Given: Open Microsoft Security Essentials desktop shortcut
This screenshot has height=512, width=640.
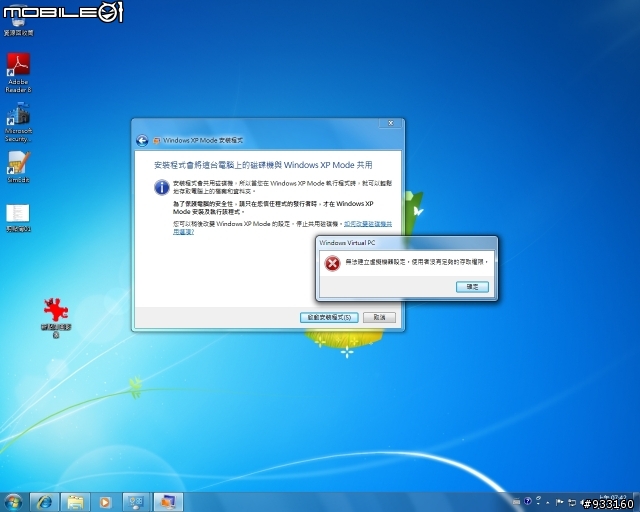Looking at the screenshot, I should [x=18, y=122].
